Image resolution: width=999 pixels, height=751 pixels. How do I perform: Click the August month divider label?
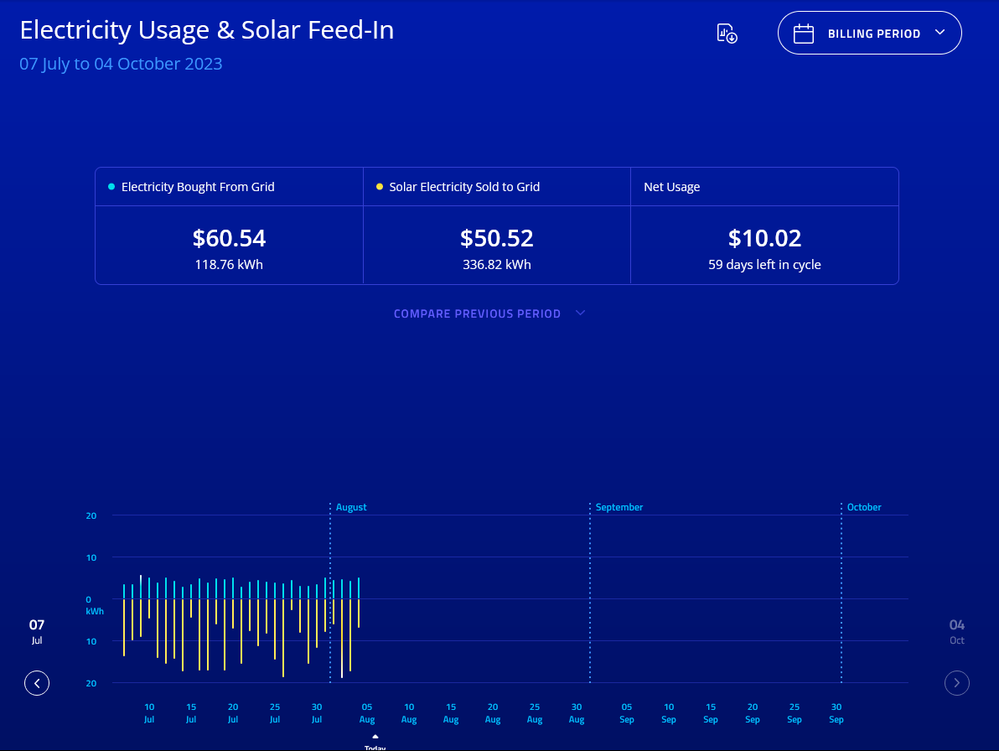(x=351, y=507)
